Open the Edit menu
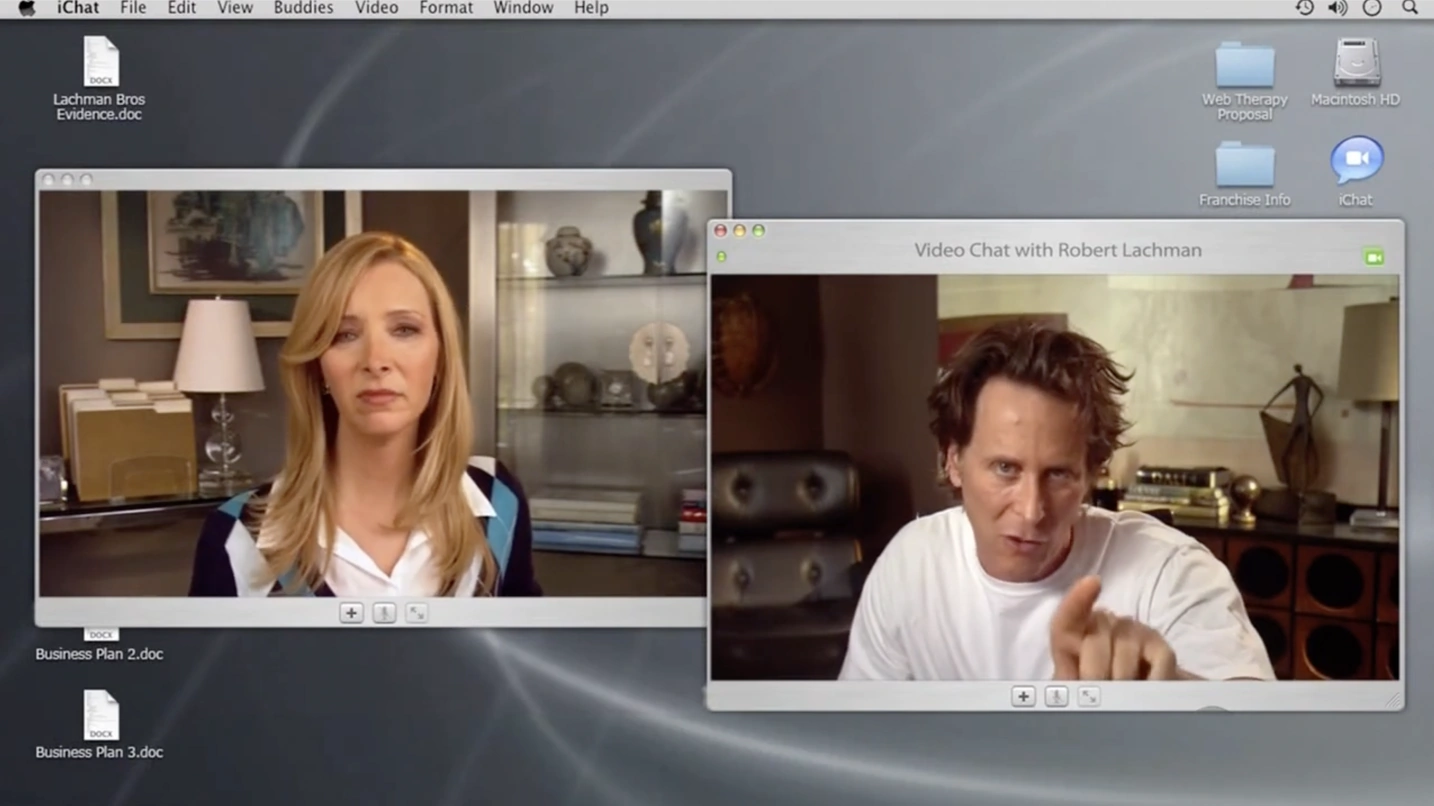The width and height of the screenshot is (1434, 806). [182, 8]
